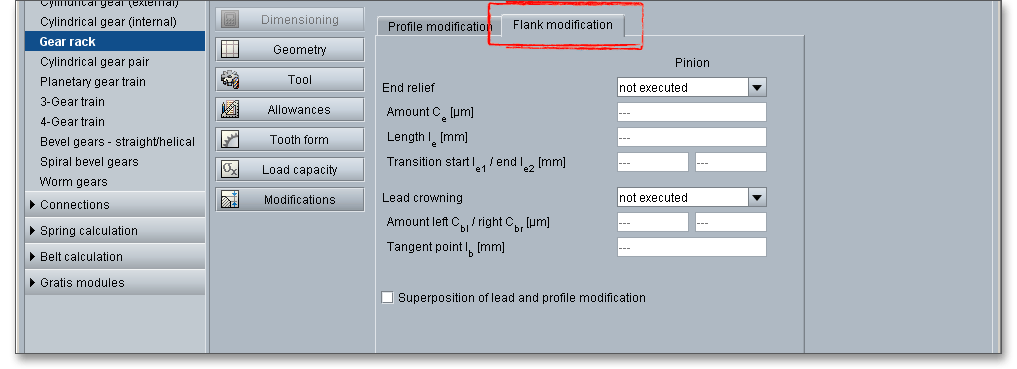Select Planetary gear train in the list
This screenshot has width=1017, height=369.
coord(93,82)
